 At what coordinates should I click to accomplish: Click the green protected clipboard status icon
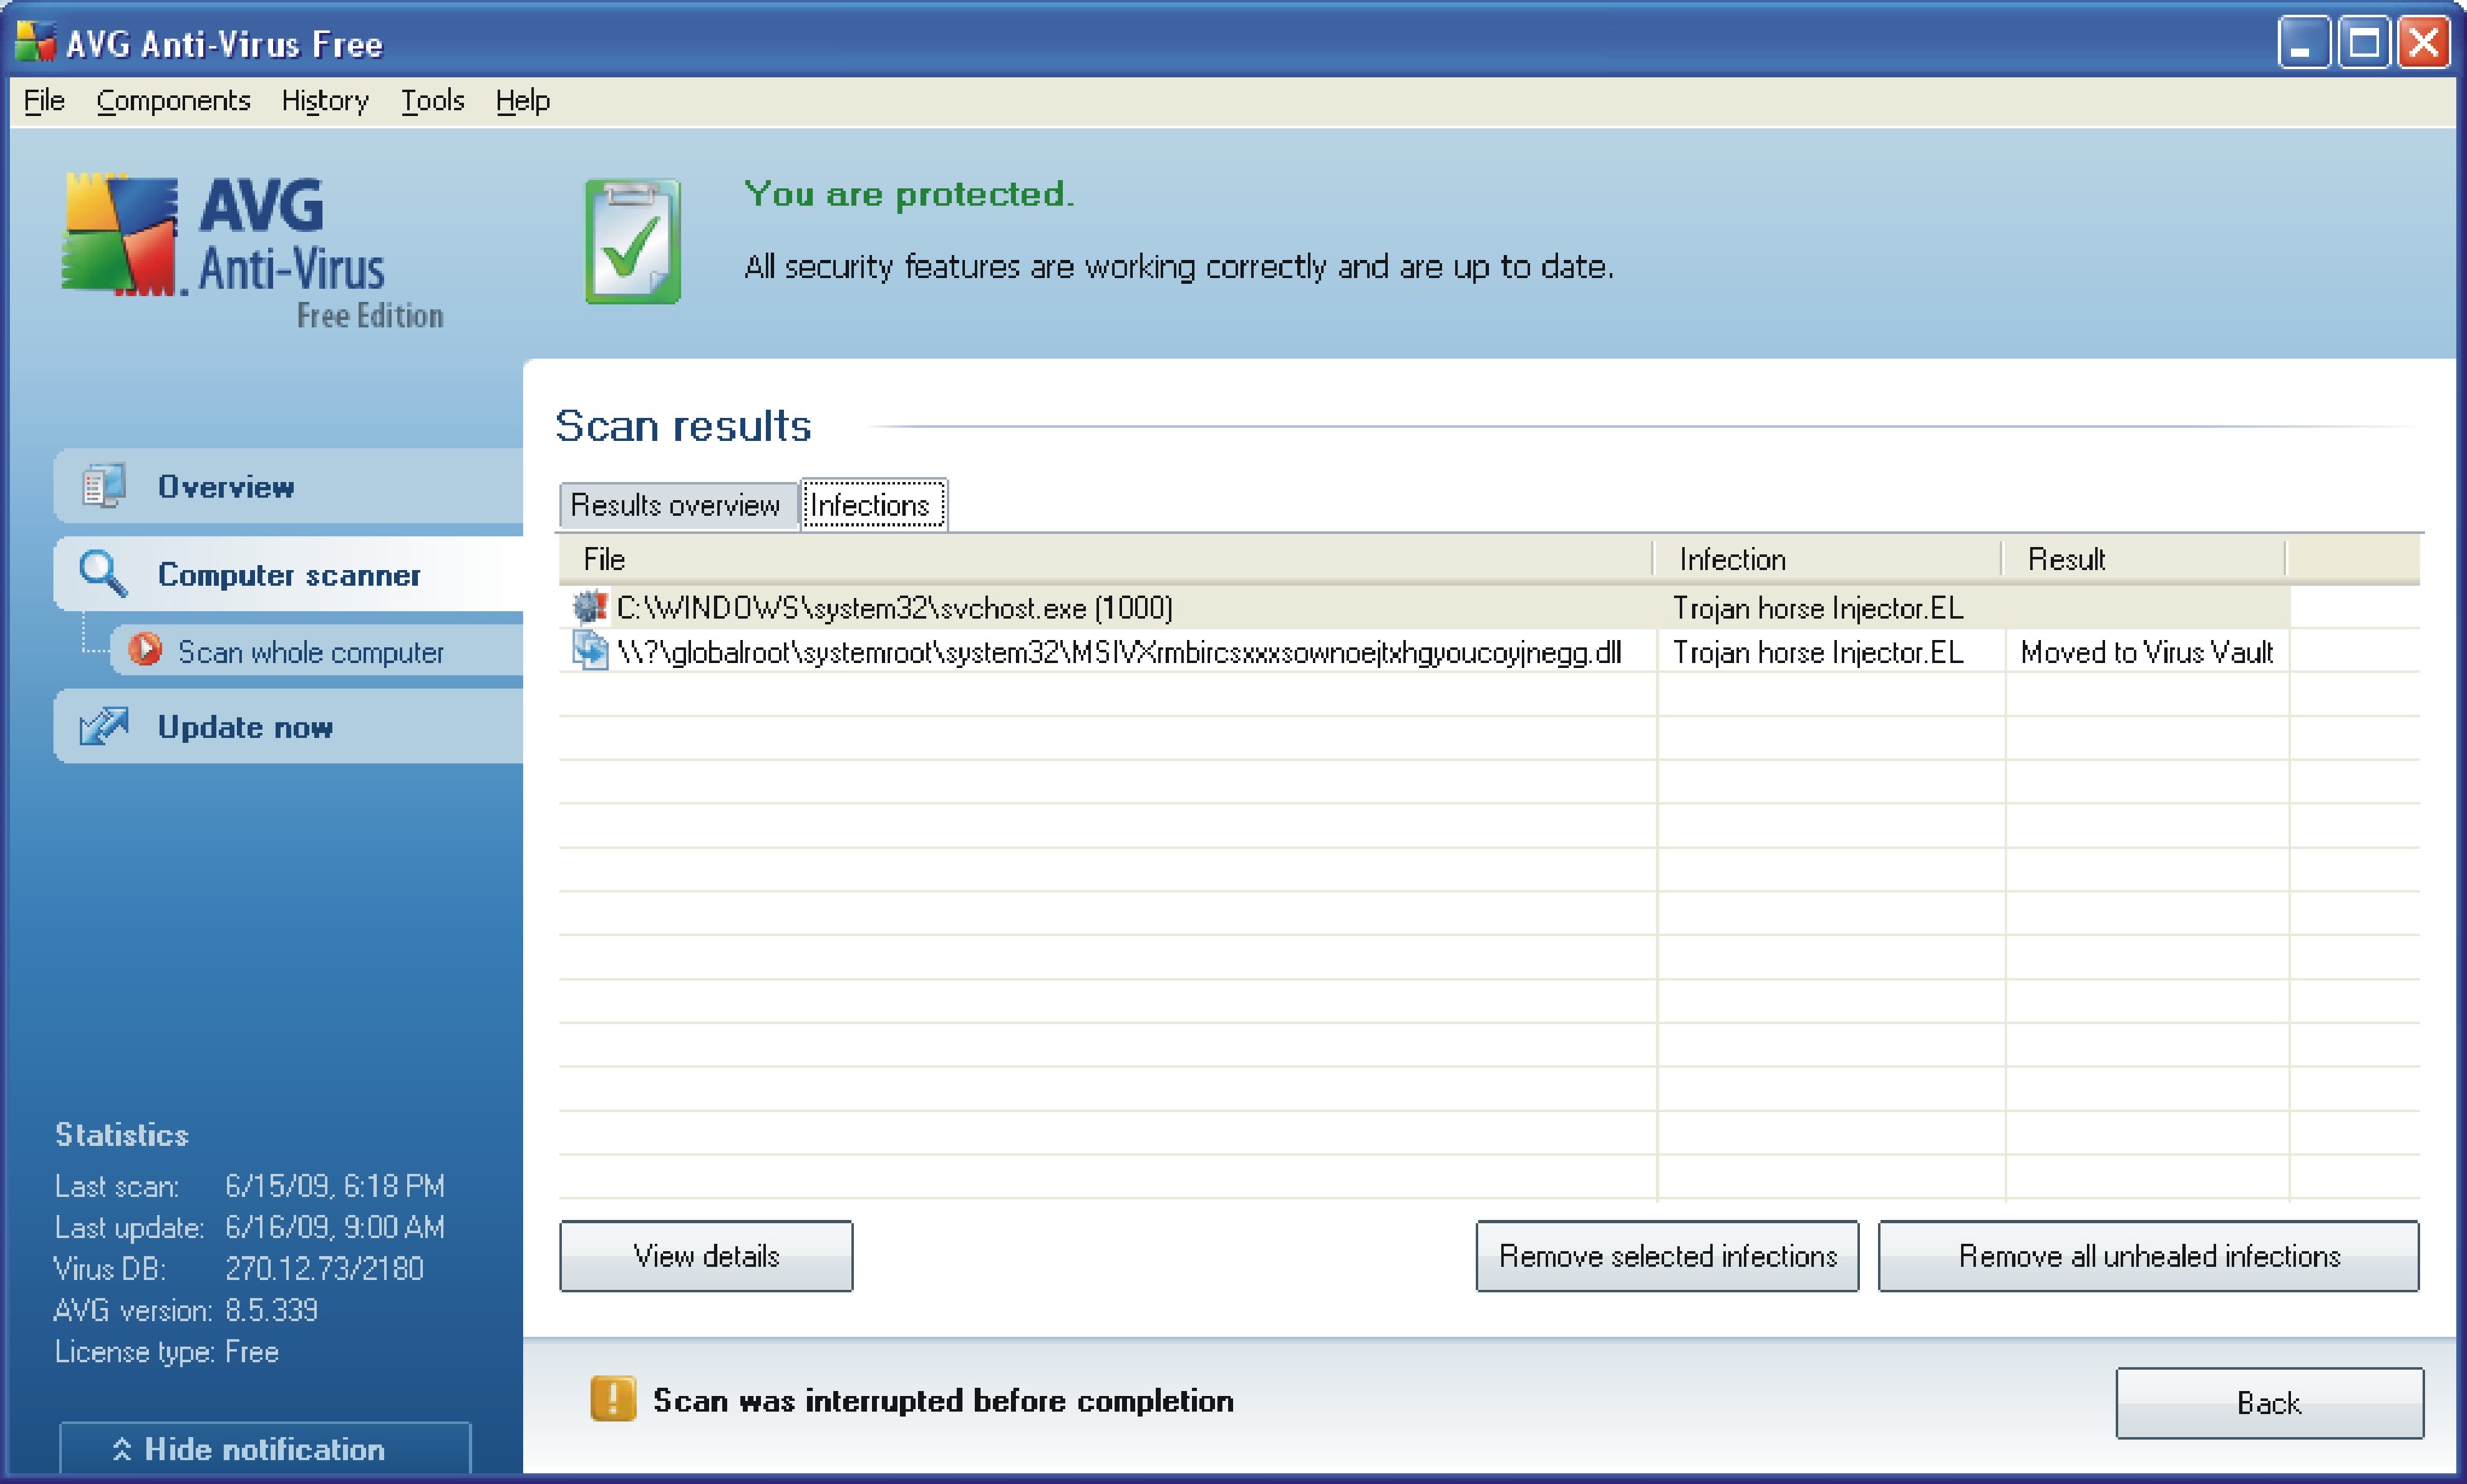(633, 241)
